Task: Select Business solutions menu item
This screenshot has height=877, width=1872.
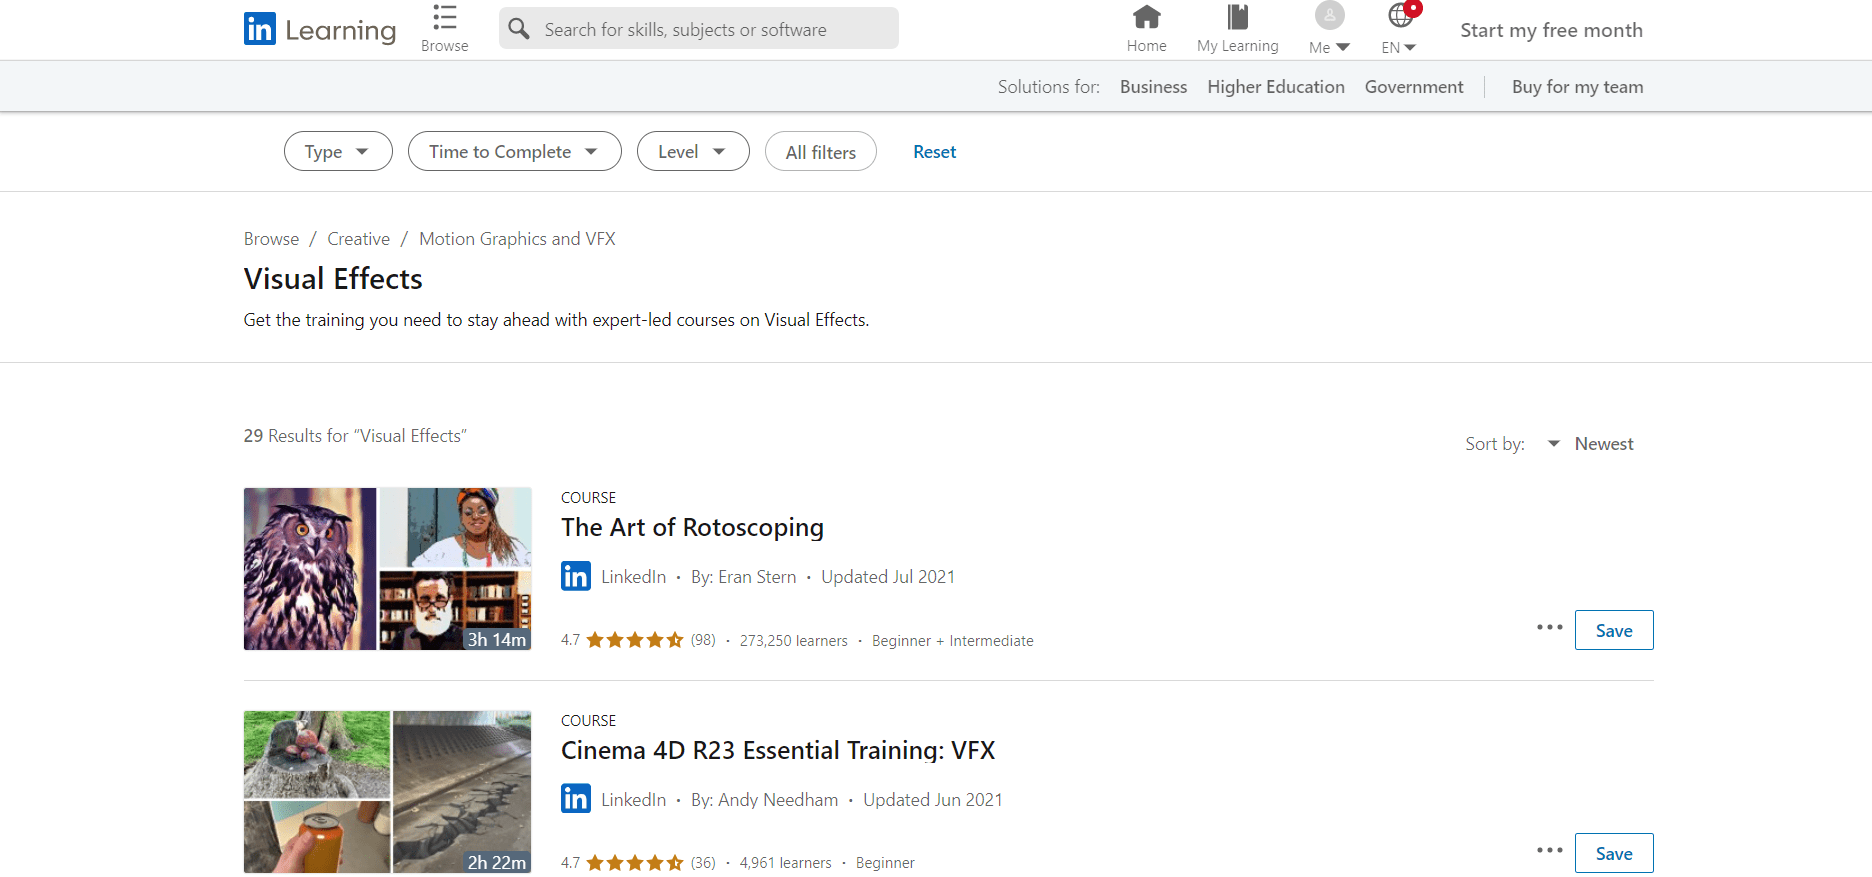Action: pyautogui.click(x=1153, y=87)
